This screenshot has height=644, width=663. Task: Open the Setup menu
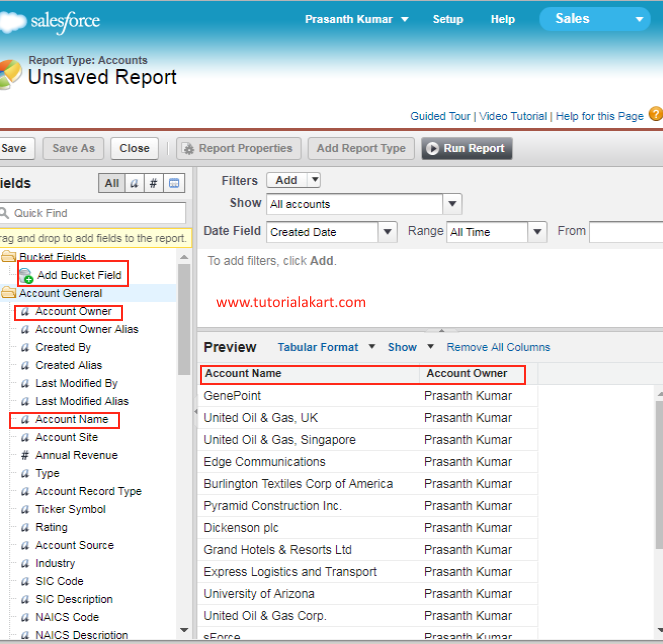[448, 19]
